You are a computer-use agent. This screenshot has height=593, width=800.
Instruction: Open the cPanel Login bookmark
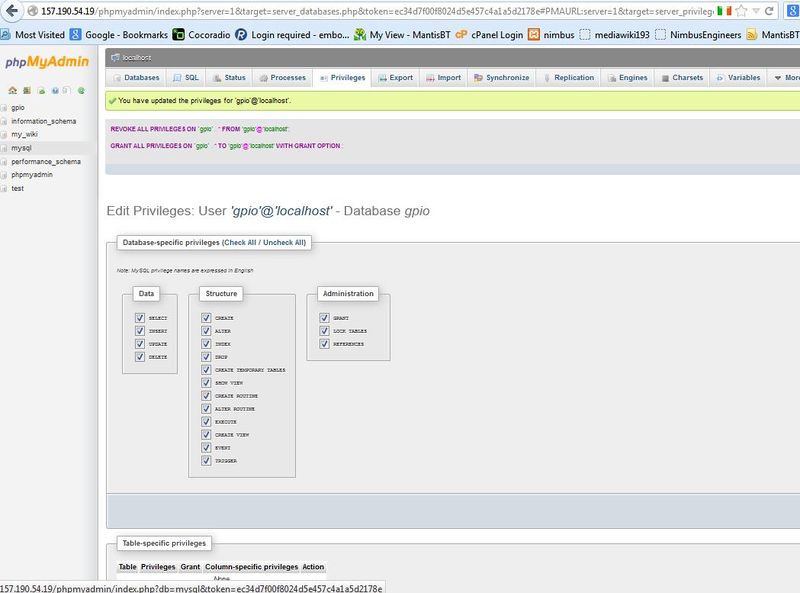(489, 35)
